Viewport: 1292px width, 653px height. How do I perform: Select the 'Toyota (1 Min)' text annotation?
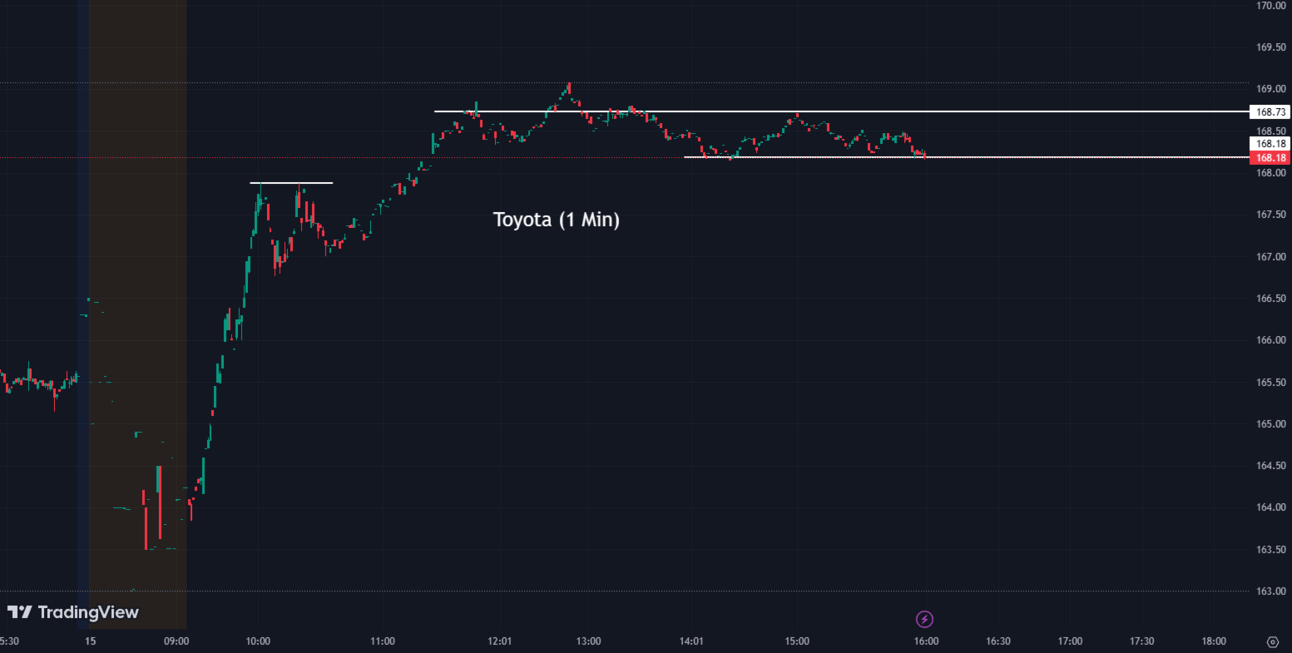tap(556, 220)
